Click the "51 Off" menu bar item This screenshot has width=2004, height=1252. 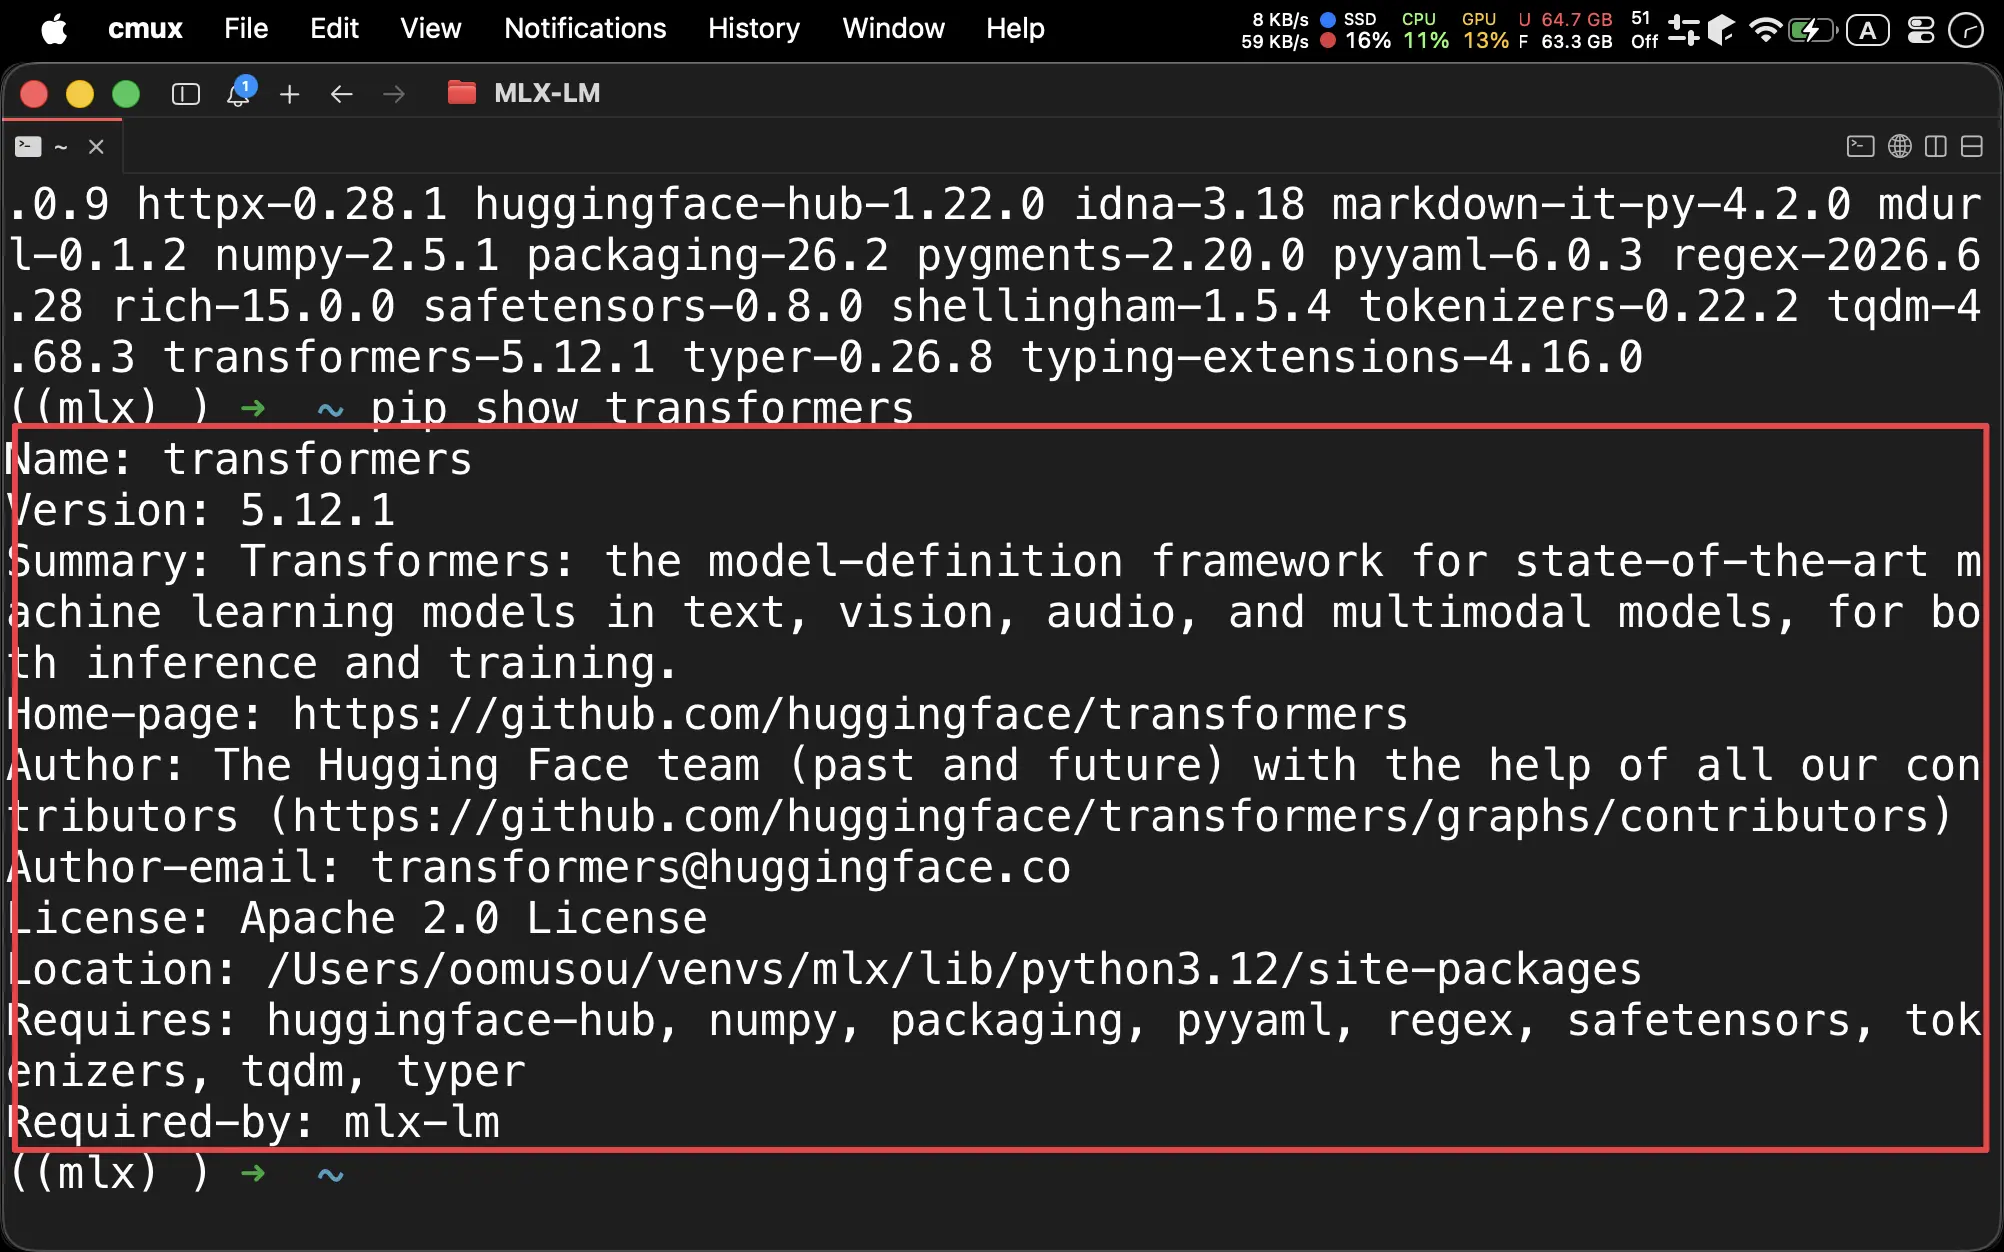tap(1644, 30)
